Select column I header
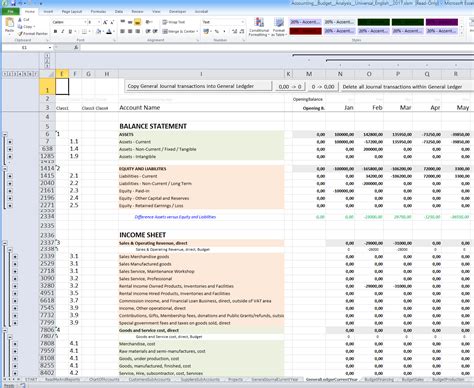The height and width of the screenshot is (388, 474). pos(201,74)
